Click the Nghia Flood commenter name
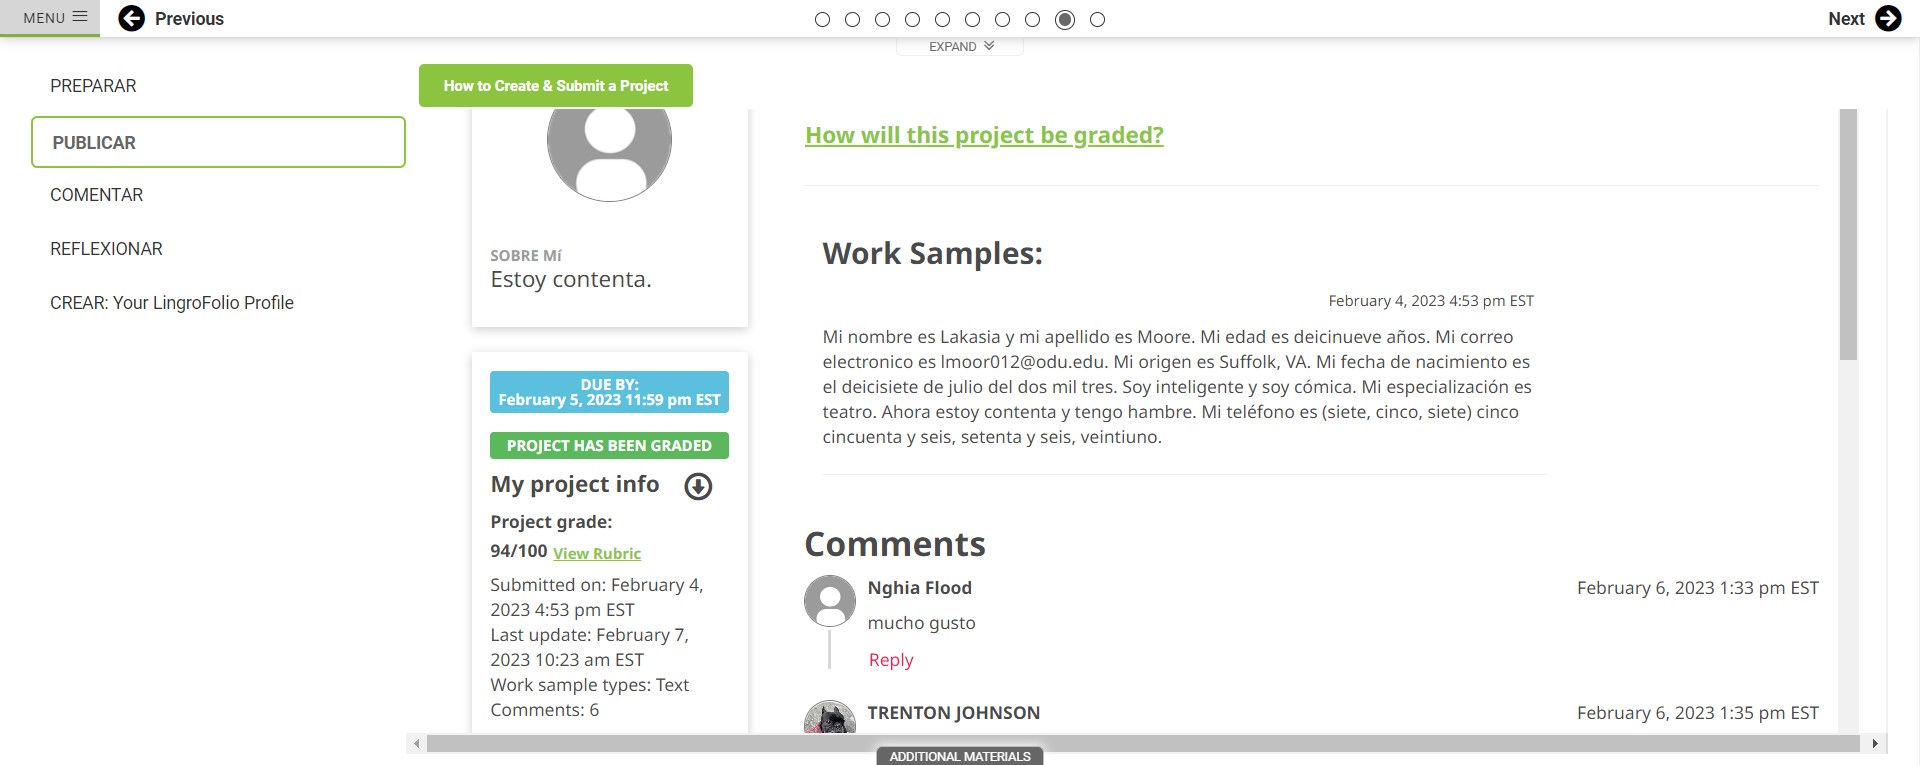1920x765 pixels. [919, 588]
